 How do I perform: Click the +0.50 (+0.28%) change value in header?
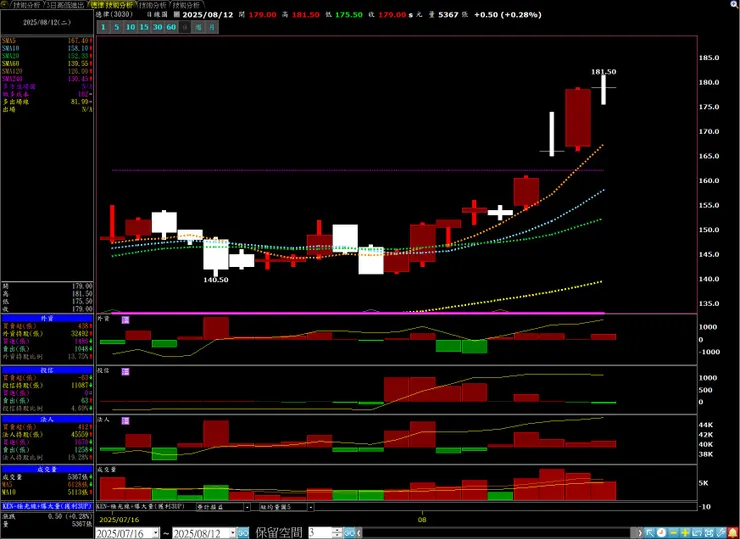[508, 15]
